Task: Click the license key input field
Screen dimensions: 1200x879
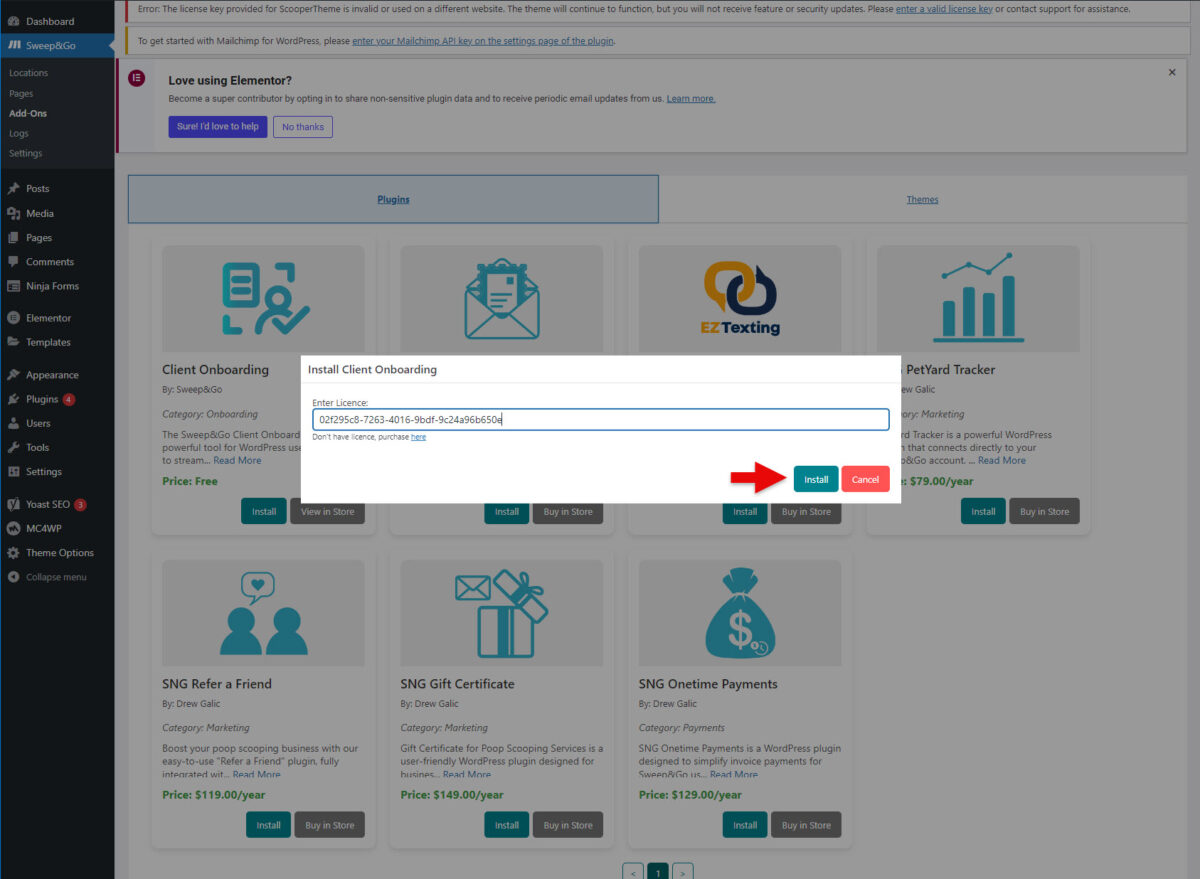Action: [600, 419]
